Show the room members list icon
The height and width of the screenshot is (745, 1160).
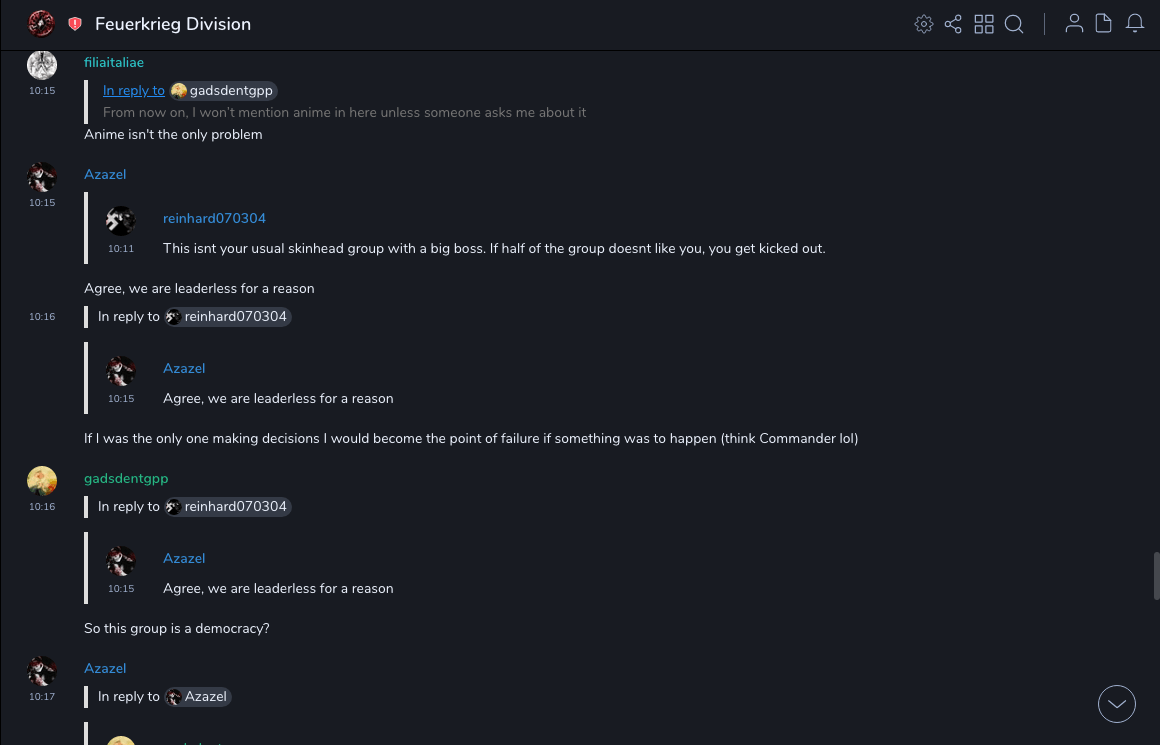point(1074,24)
